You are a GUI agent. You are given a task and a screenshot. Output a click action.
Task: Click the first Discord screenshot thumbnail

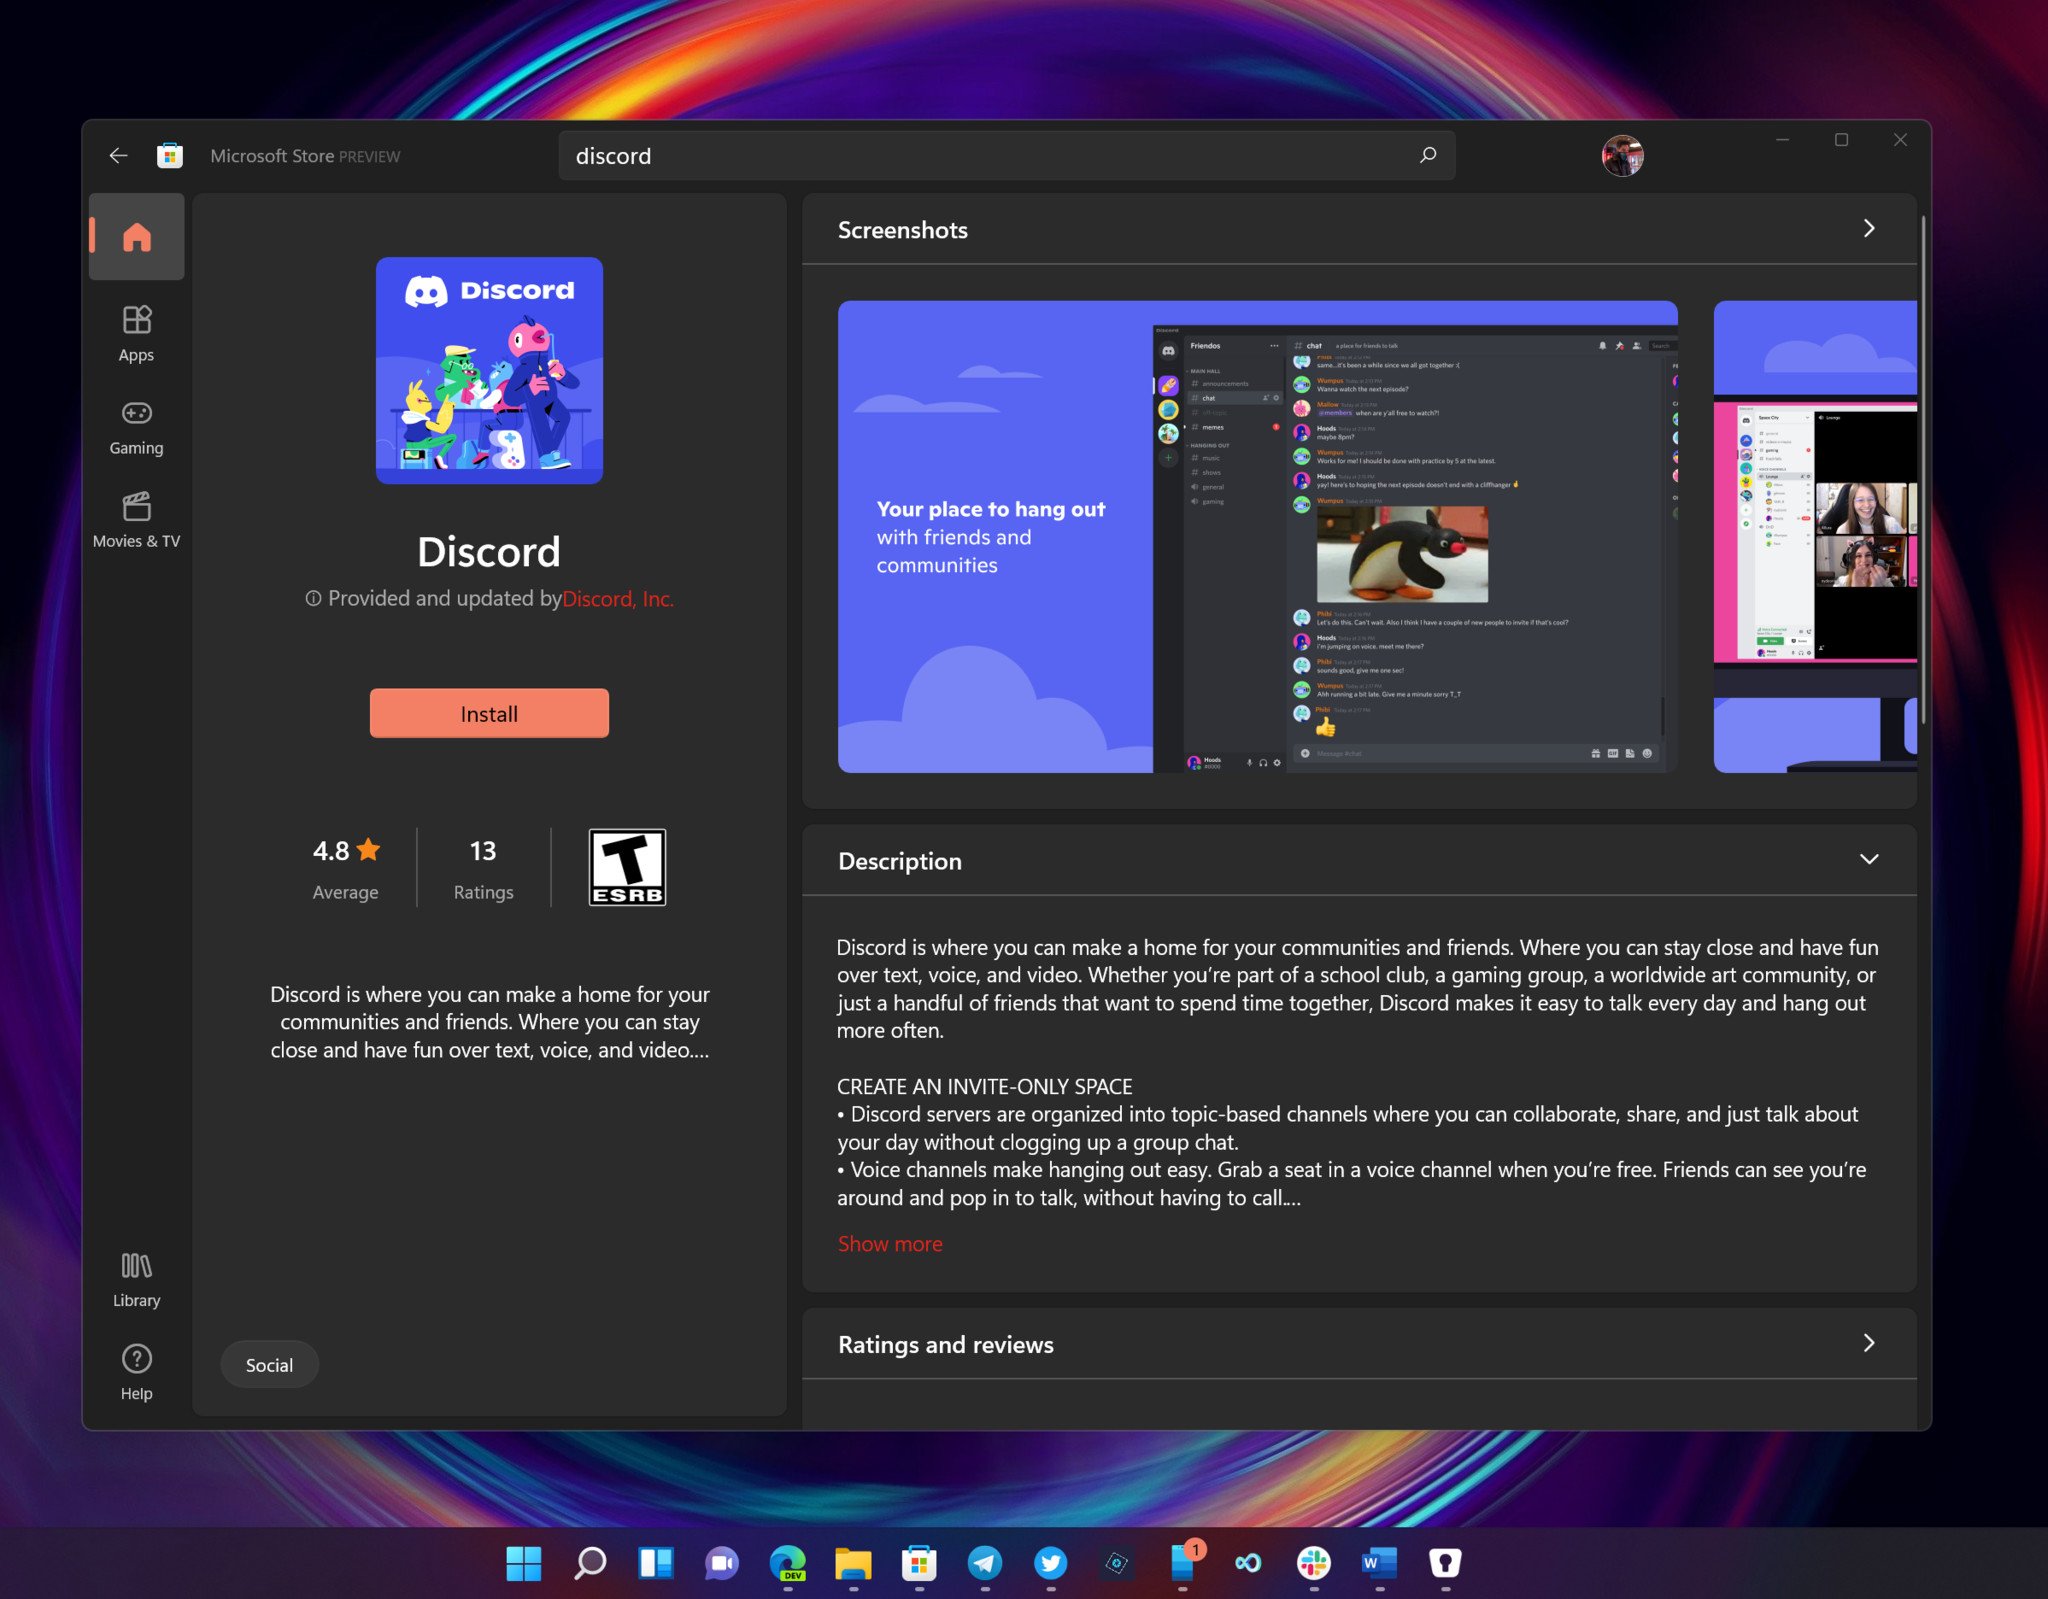(1257, 535)
